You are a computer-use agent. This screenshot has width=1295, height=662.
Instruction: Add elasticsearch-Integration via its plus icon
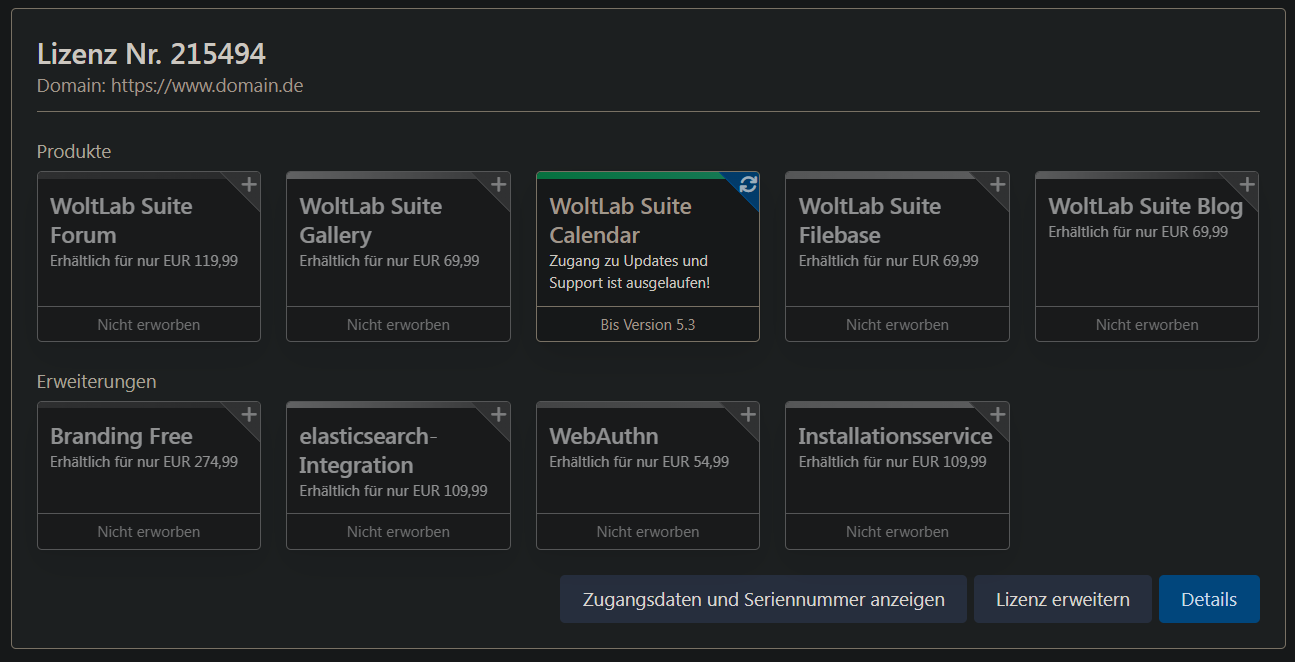(x=498, y=415)
